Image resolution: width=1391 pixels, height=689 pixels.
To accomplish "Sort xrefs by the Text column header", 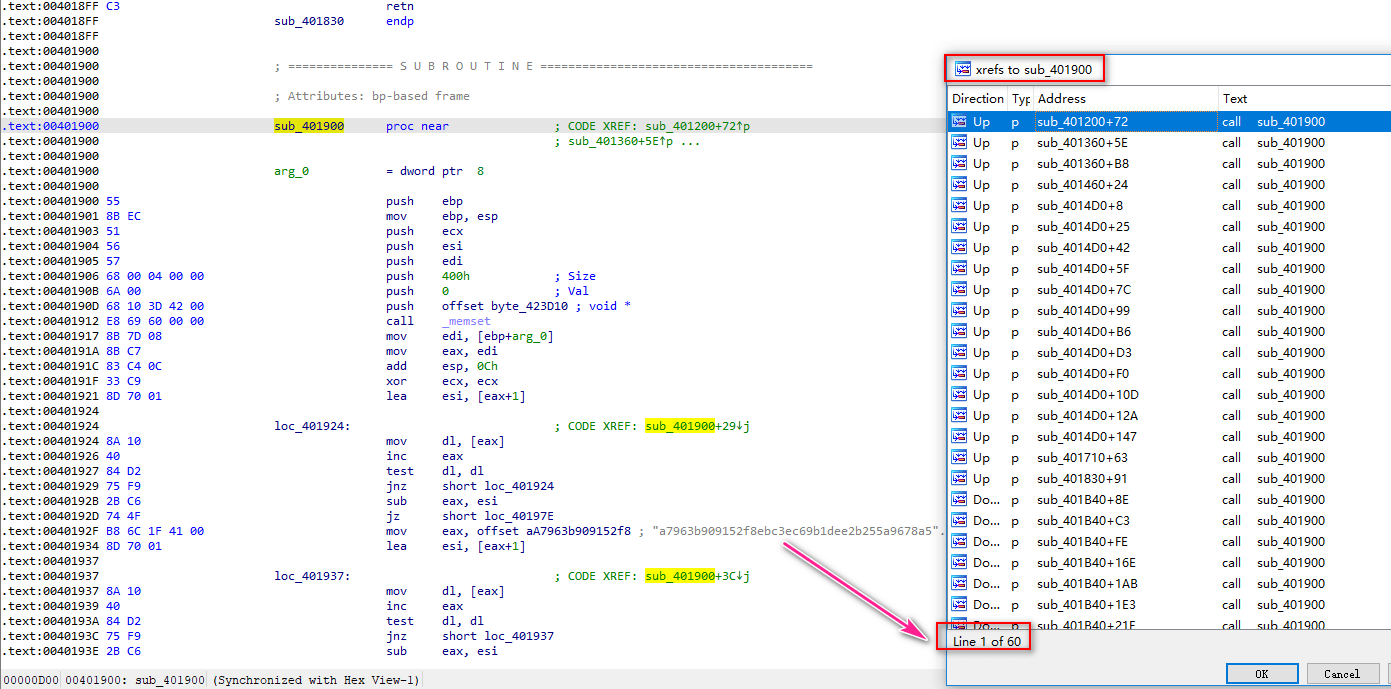I will tap(1303, 98).
